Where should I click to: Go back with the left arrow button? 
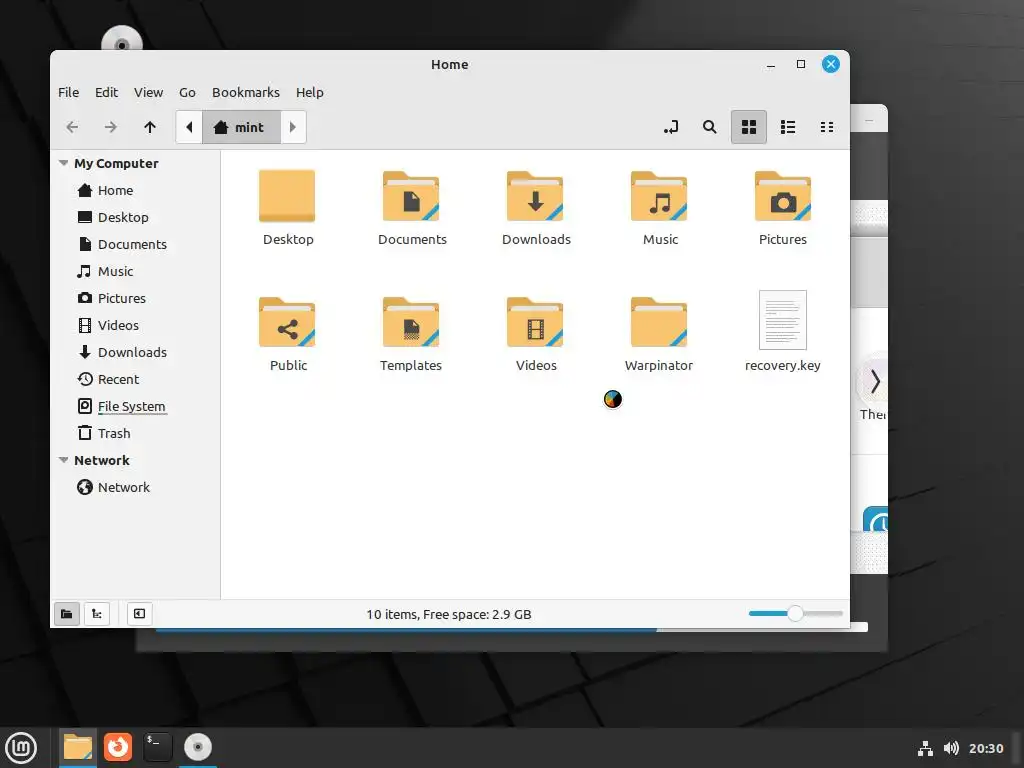(72, 127)
